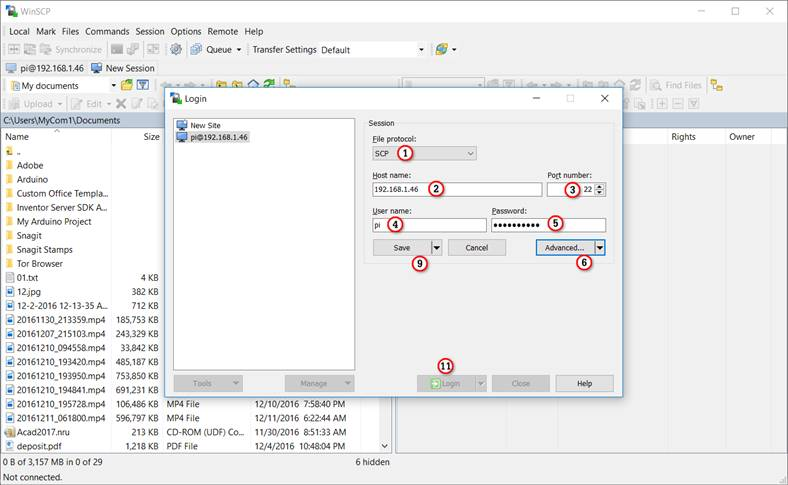This screenshot has width=788, height=485.
Task: Click the Acad2017.nru disc file icon
Action: [10, 432]
